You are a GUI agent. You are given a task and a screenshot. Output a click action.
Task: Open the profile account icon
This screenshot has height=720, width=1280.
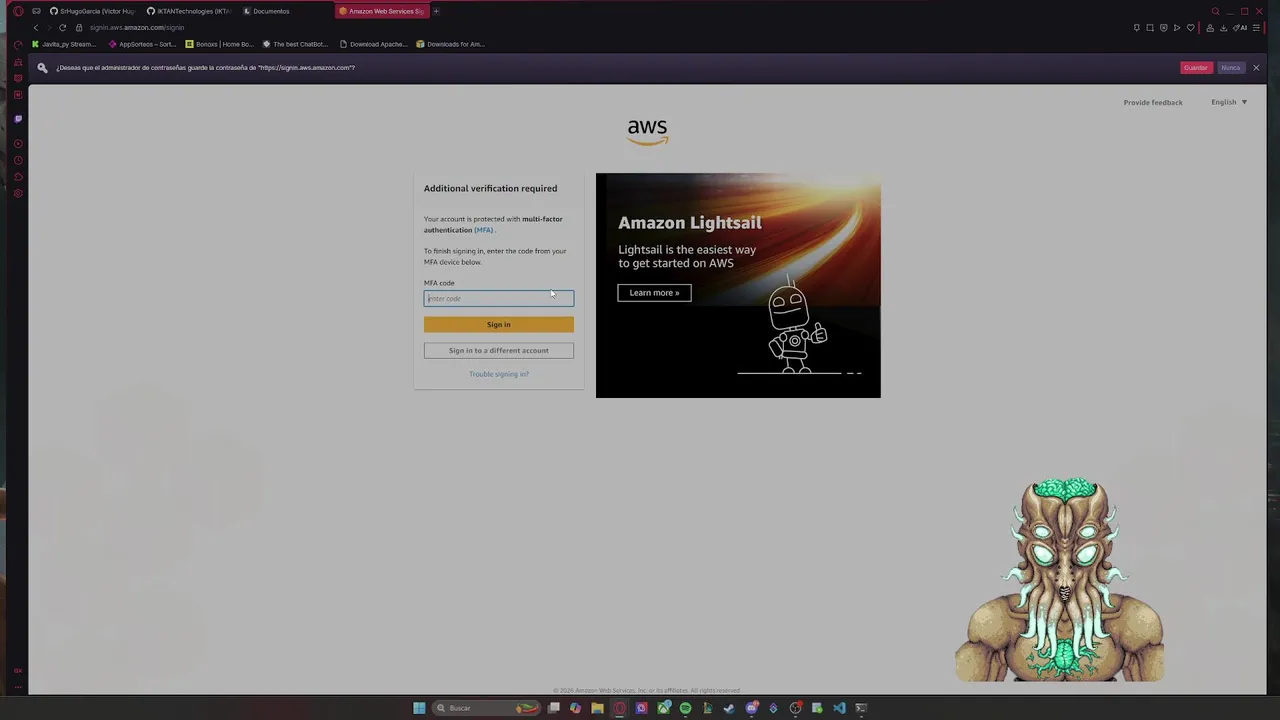tap(1210, 27)
